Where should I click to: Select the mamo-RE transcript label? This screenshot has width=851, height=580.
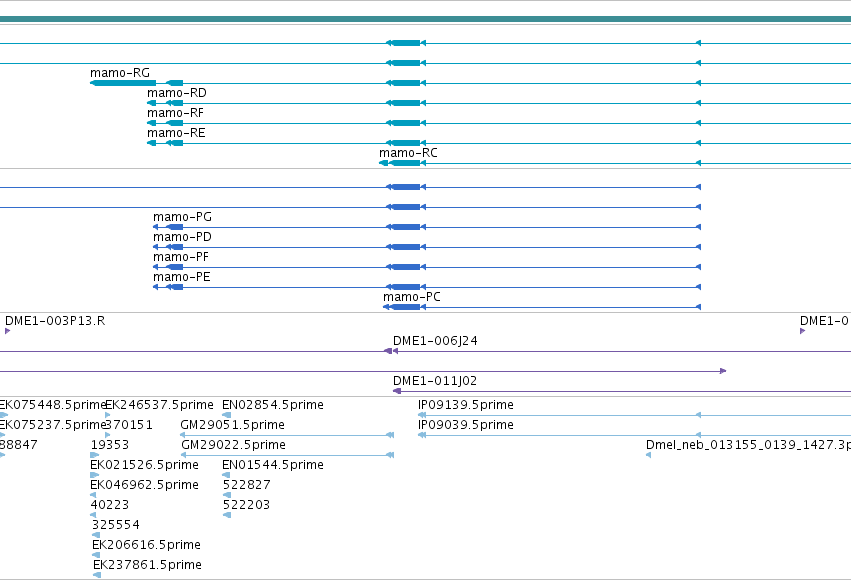[x=176, y=133]
